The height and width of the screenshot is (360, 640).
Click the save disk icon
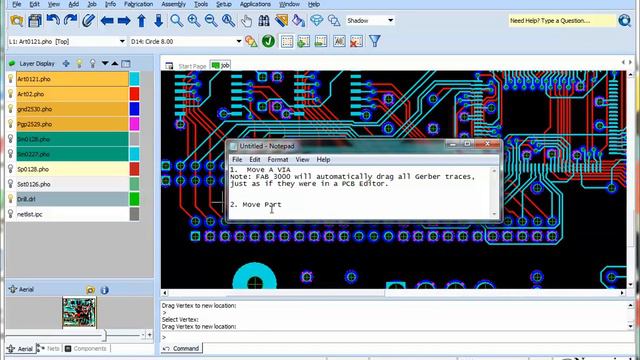click(x=35, y=20)
